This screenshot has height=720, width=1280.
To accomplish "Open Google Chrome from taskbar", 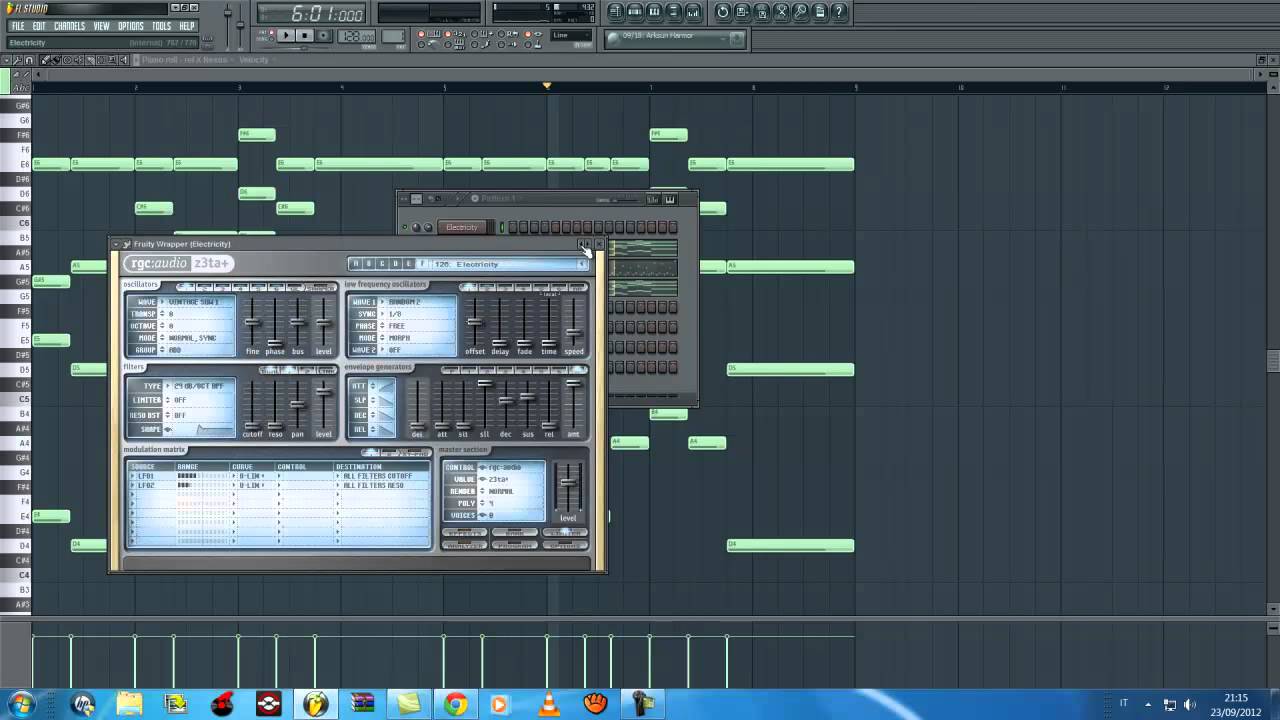I will click(455, 704).
